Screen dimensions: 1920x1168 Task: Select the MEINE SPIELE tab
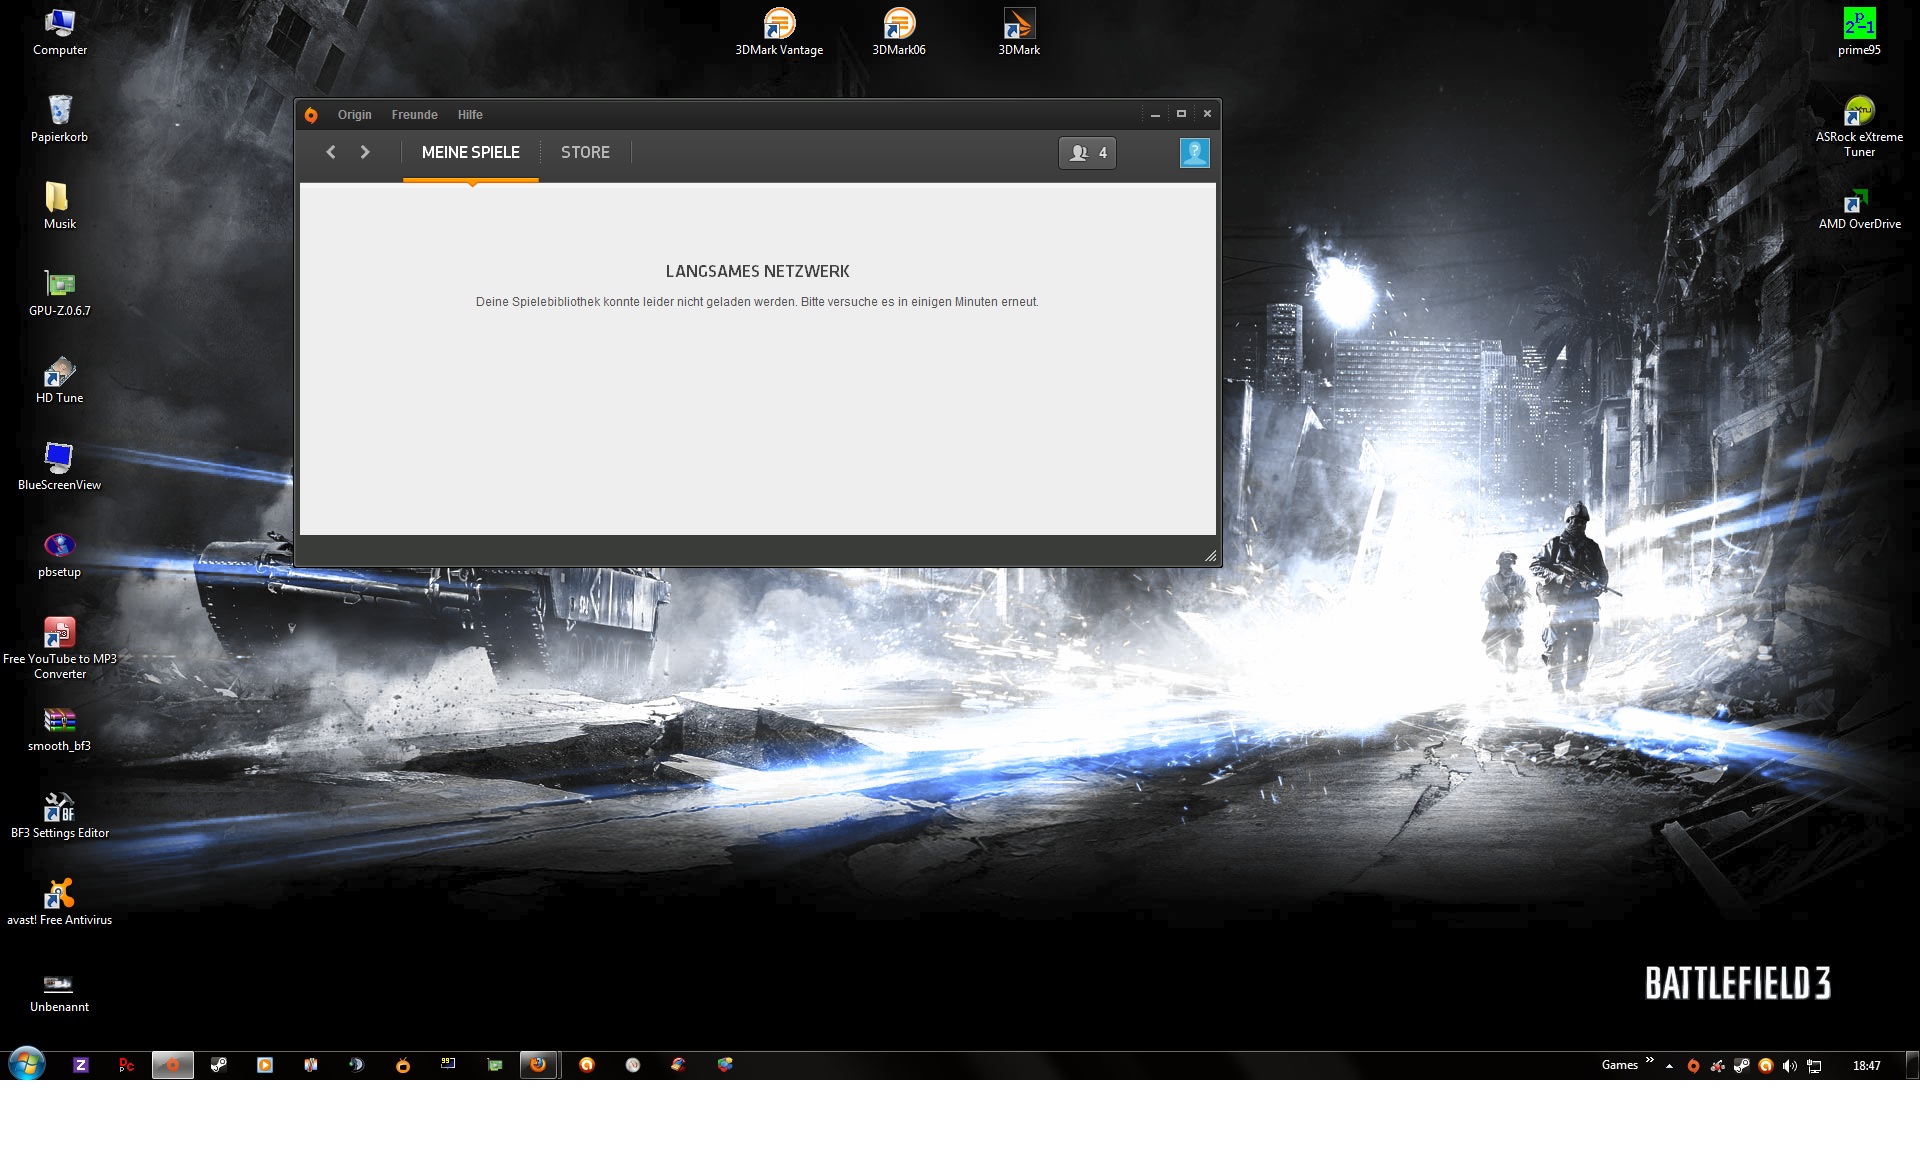point(470,152)
